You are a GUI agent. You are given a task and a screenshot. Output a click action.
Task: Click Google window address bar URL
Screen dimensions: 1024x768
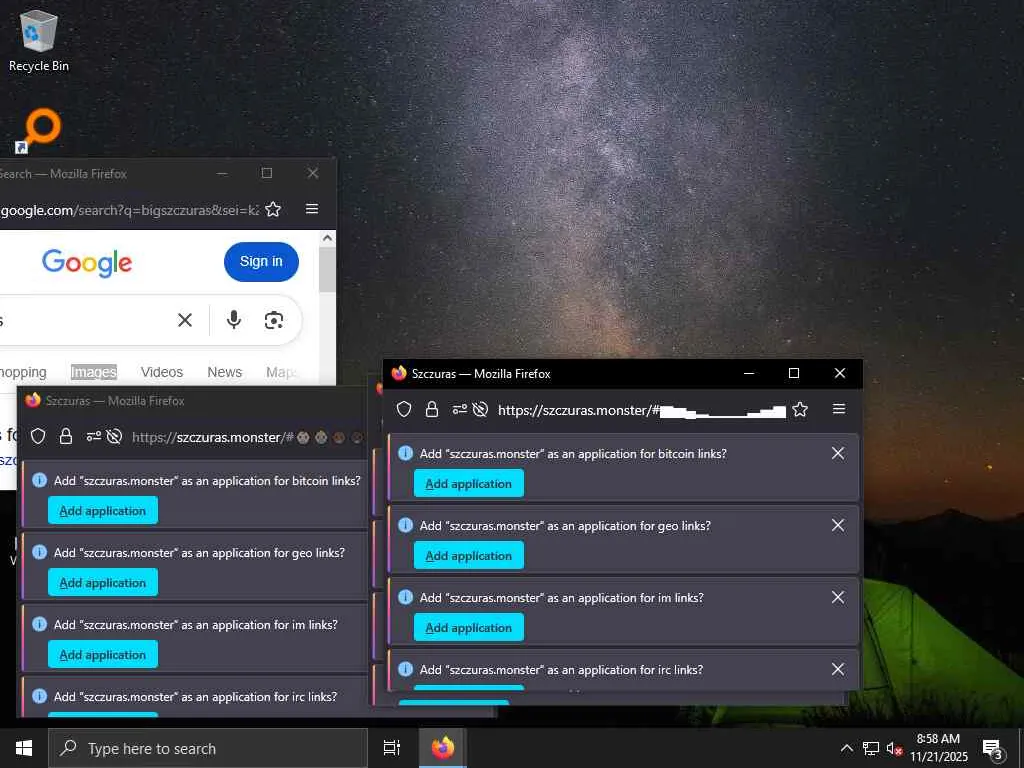click(x=129, y=210)
